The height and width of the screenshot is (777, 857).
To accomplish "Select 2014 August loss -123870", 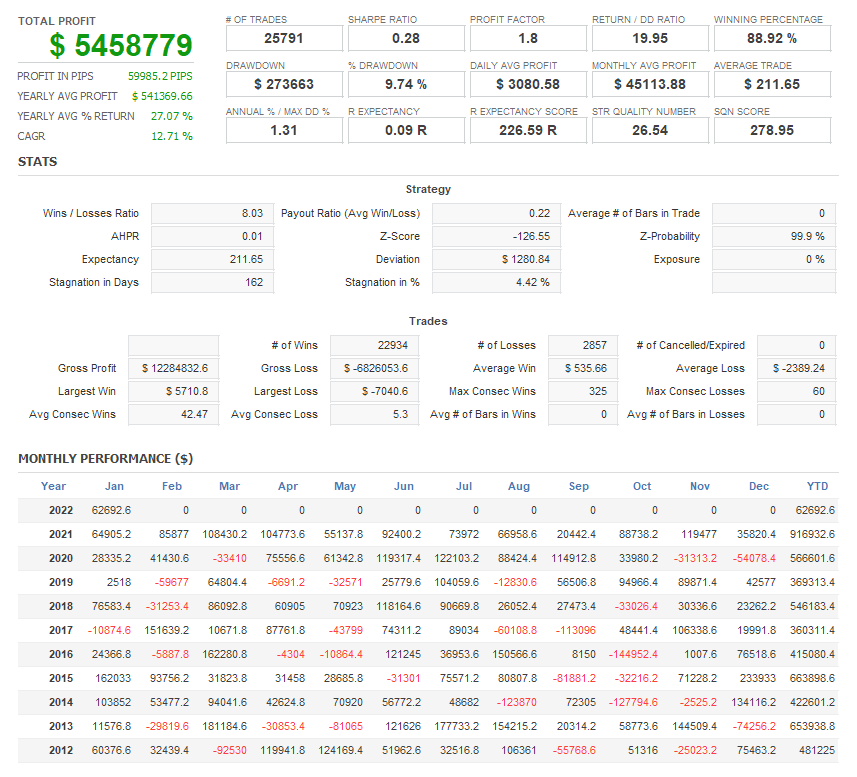I will 516,703.
